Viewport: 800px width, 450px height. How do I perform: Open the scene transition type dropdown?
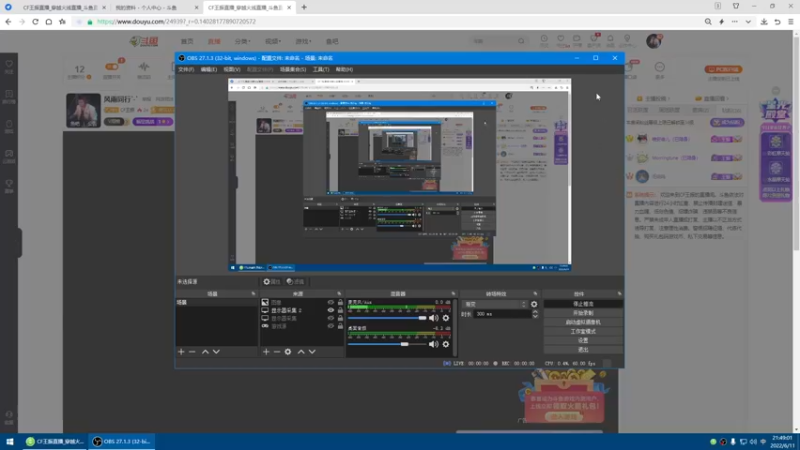495,304
